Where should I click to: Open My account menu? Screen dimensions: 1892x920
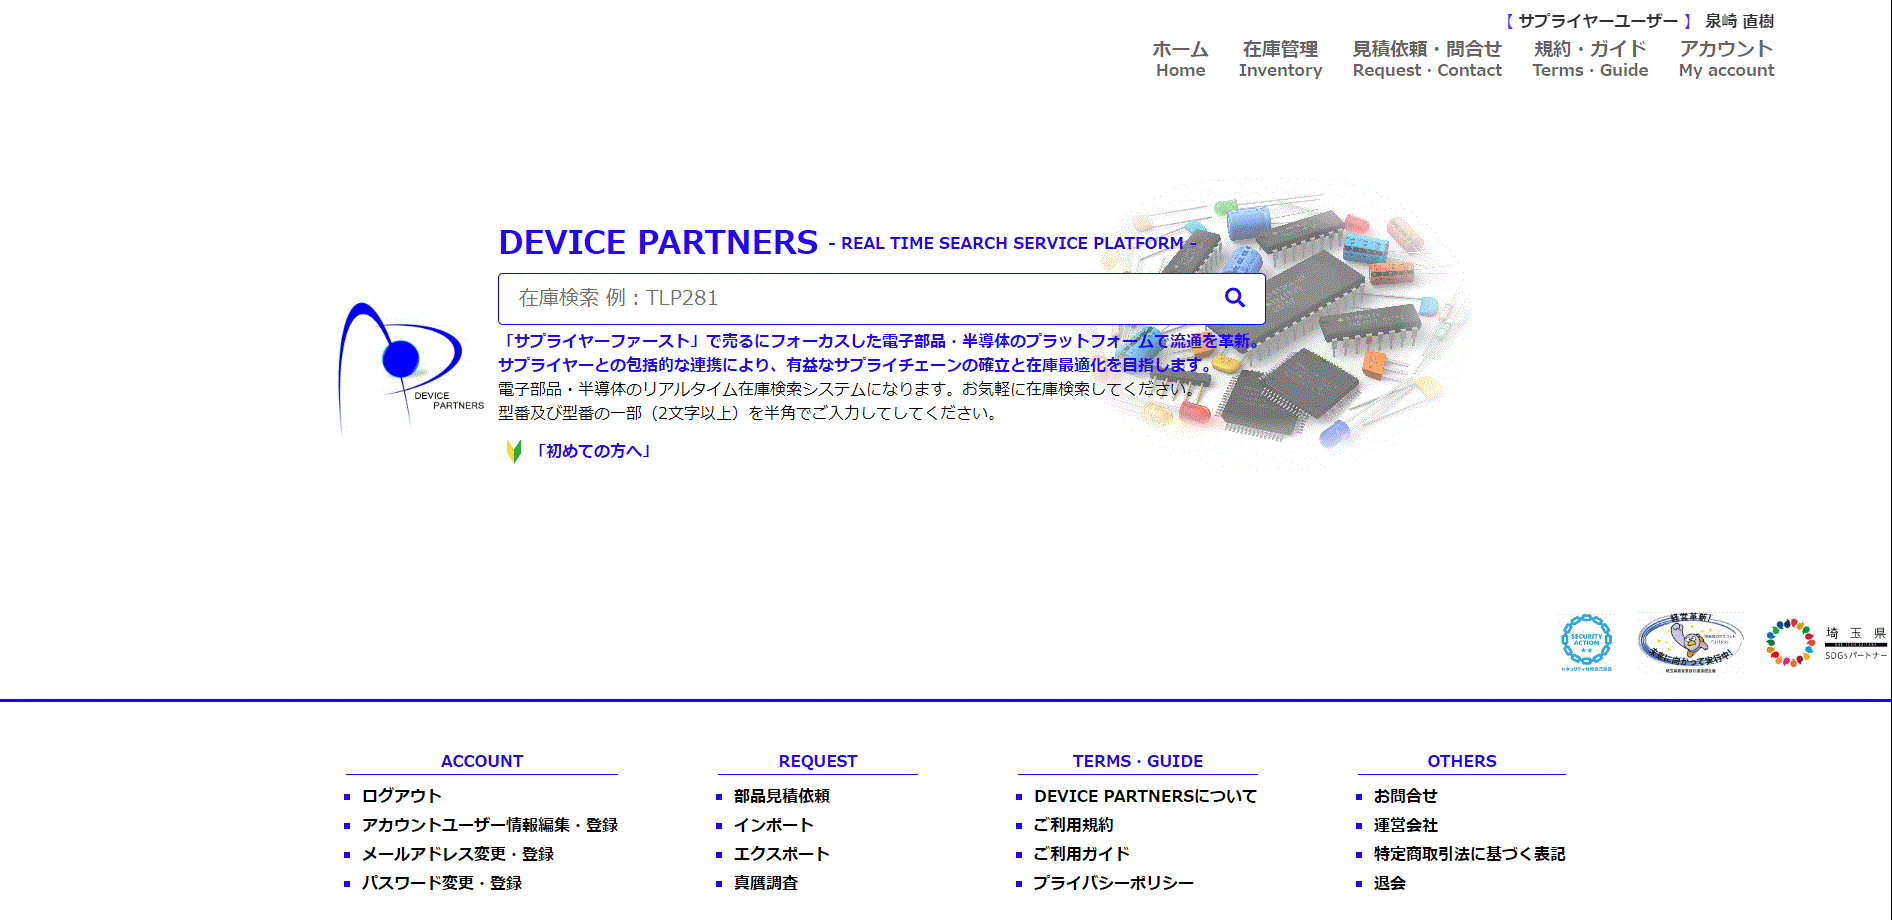click(1726, 59)
